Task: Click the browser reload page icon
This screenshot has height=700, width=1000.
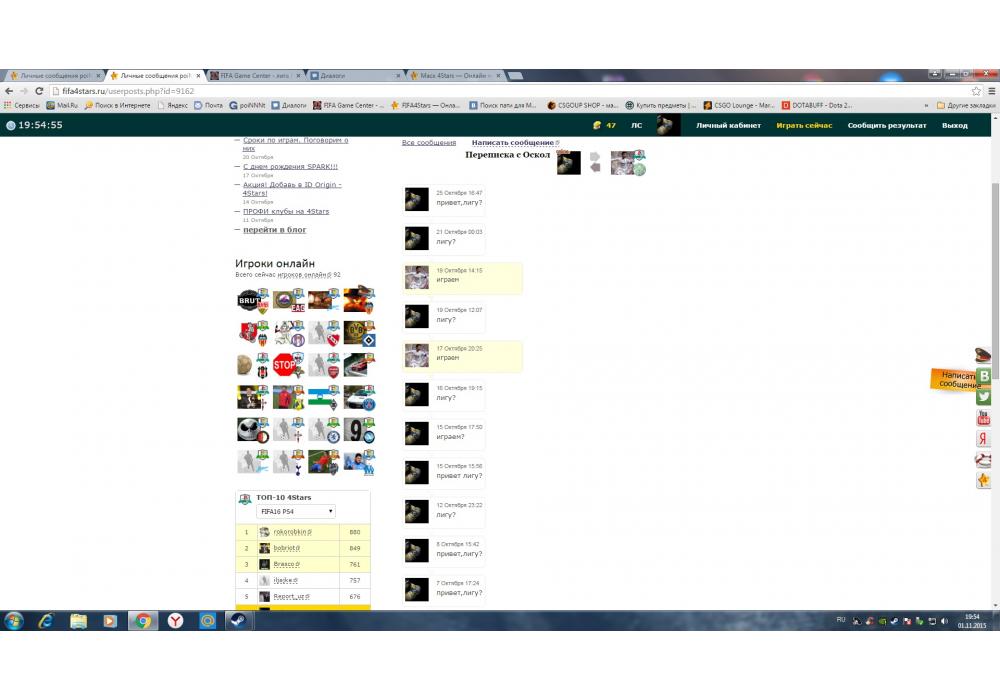Action: [x=40, y=91]
